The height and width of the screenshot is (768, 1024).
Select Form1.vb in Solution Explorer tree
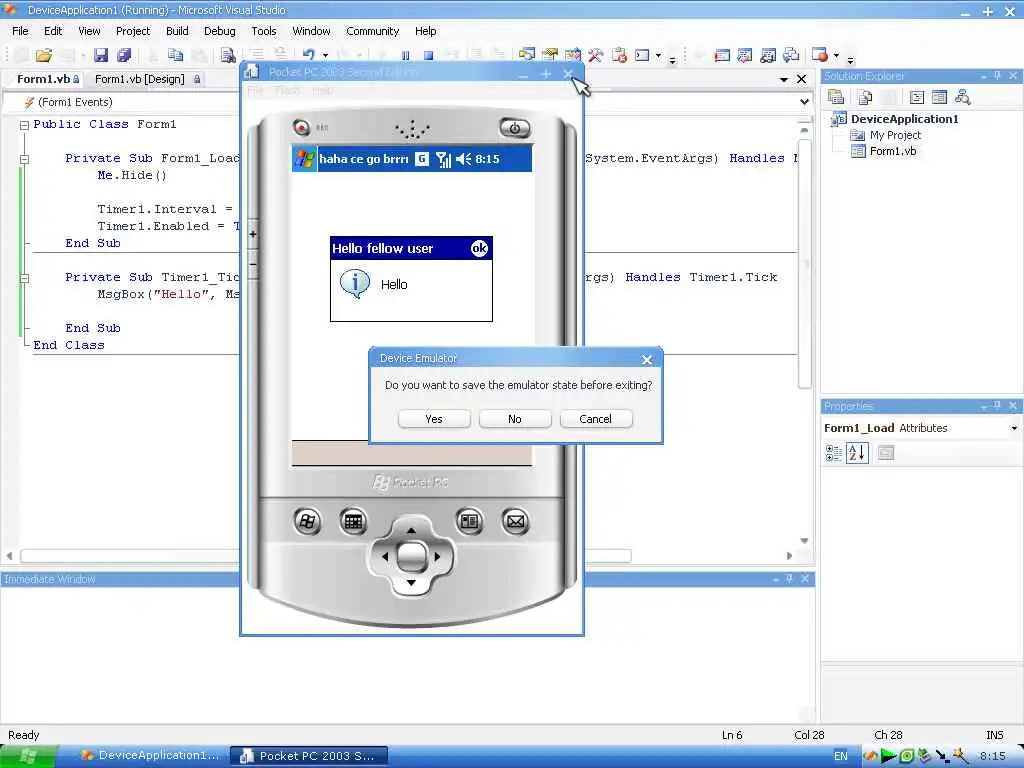[x=892, y=151]
